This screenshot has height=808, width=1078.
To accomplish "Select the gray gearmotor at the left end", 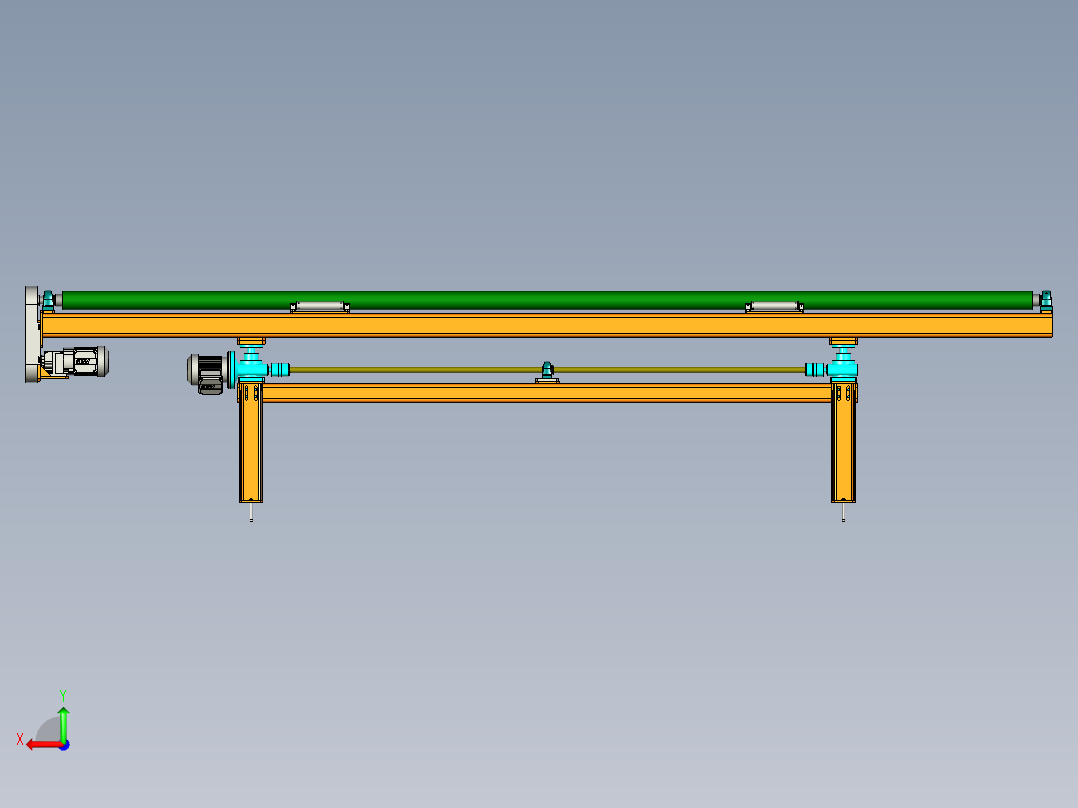I will 77,362.
